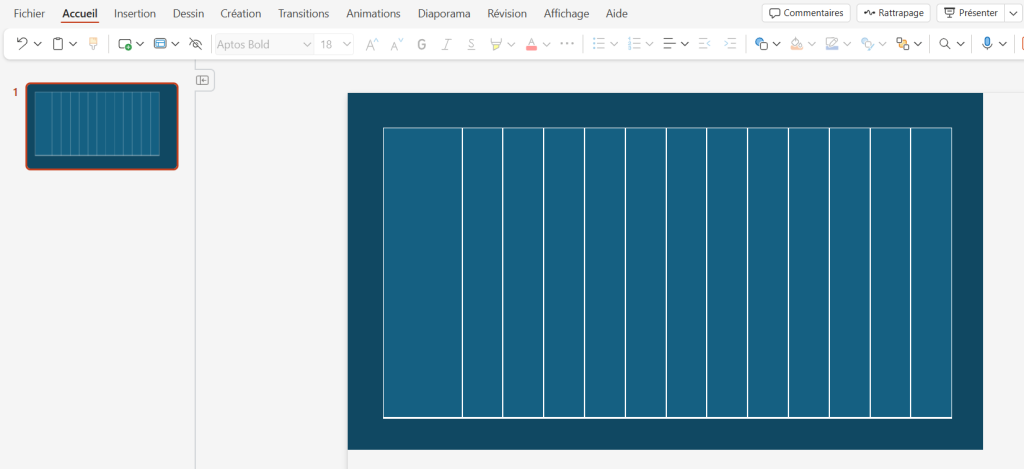Click the Commentaires button
The image size is (1024, 469).
(x=806, y=13)
